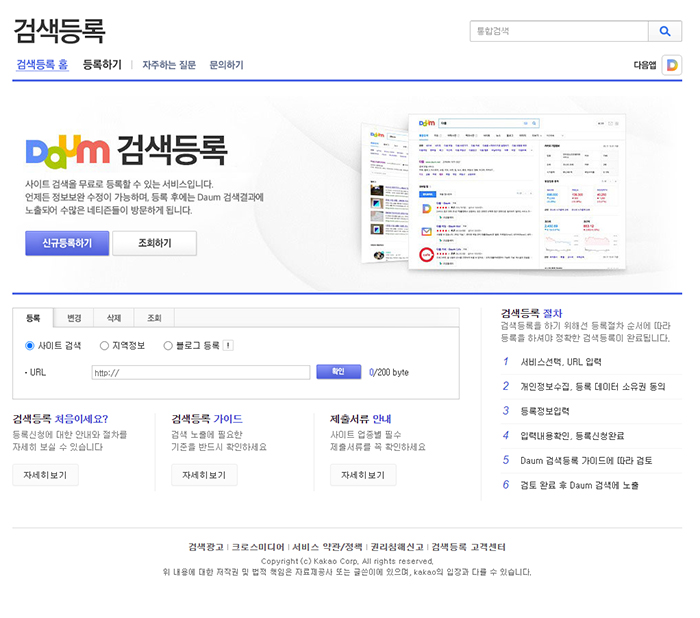Open the 등록하기 menu item
The image size is (700, 618).
click(102, 65)
